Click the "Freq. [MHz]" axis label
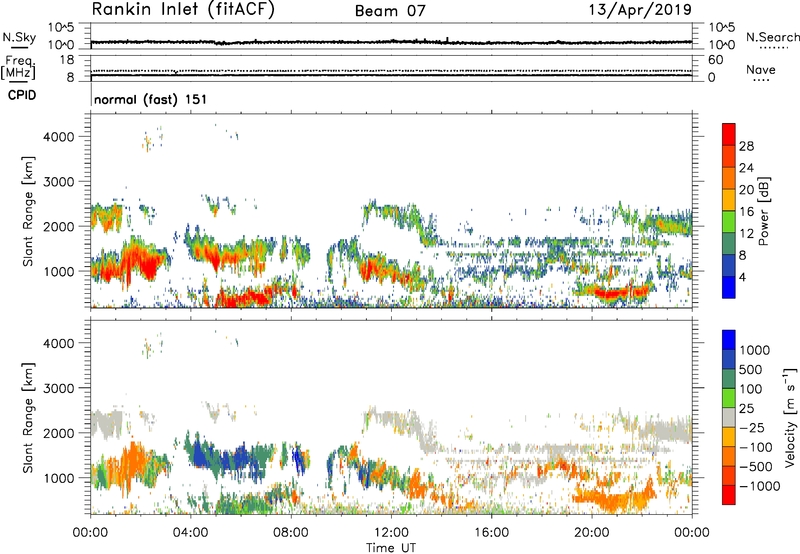Screen dimensions: 800x554 [18, 68]
